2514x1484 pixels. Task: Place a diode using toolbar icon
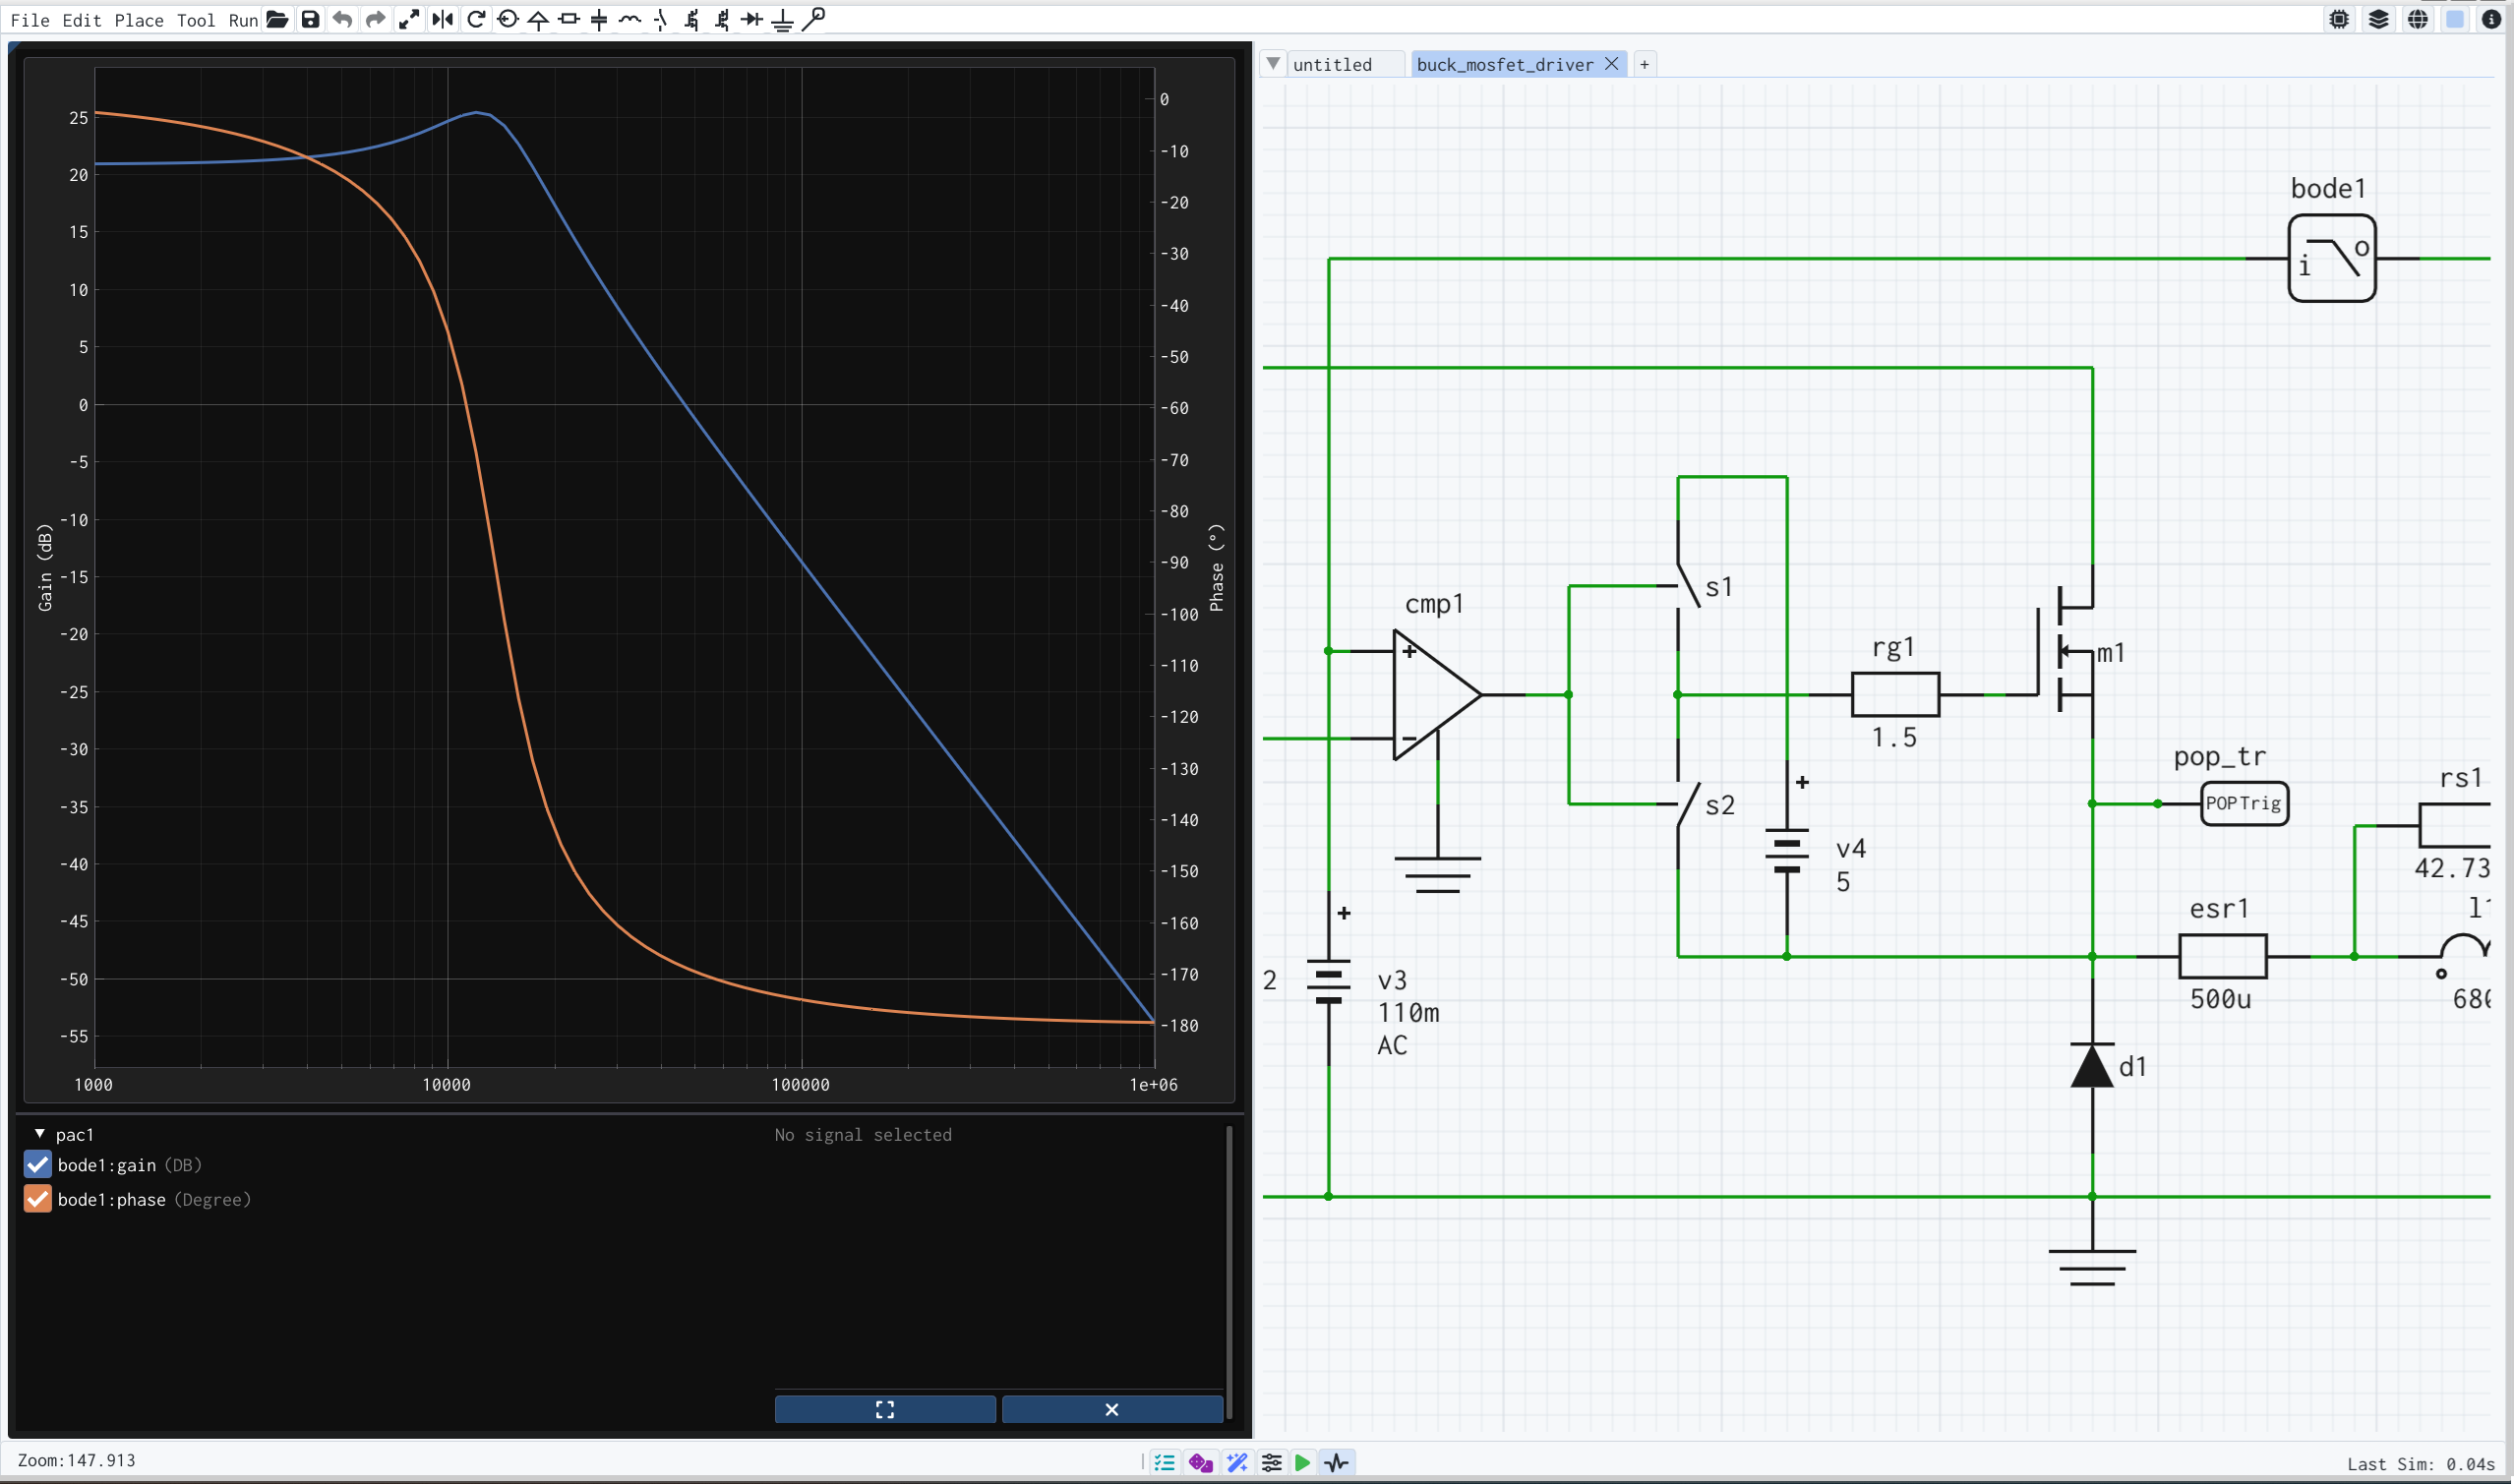752,19
